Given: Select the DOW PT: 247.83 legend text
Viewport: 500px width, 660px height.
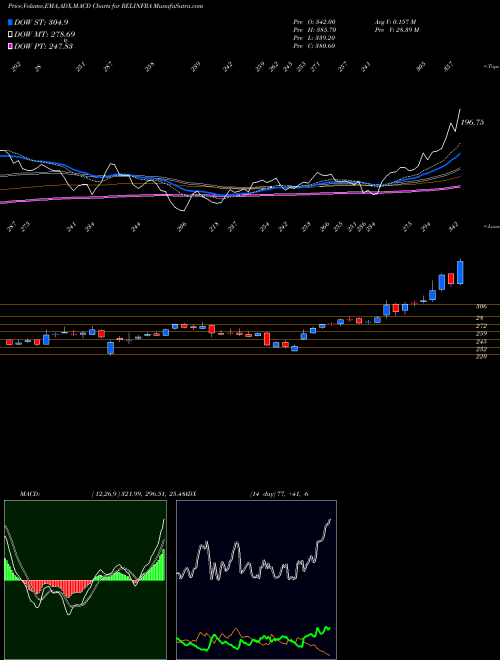Looking at the screenshot, I should [x=43, y=46].
